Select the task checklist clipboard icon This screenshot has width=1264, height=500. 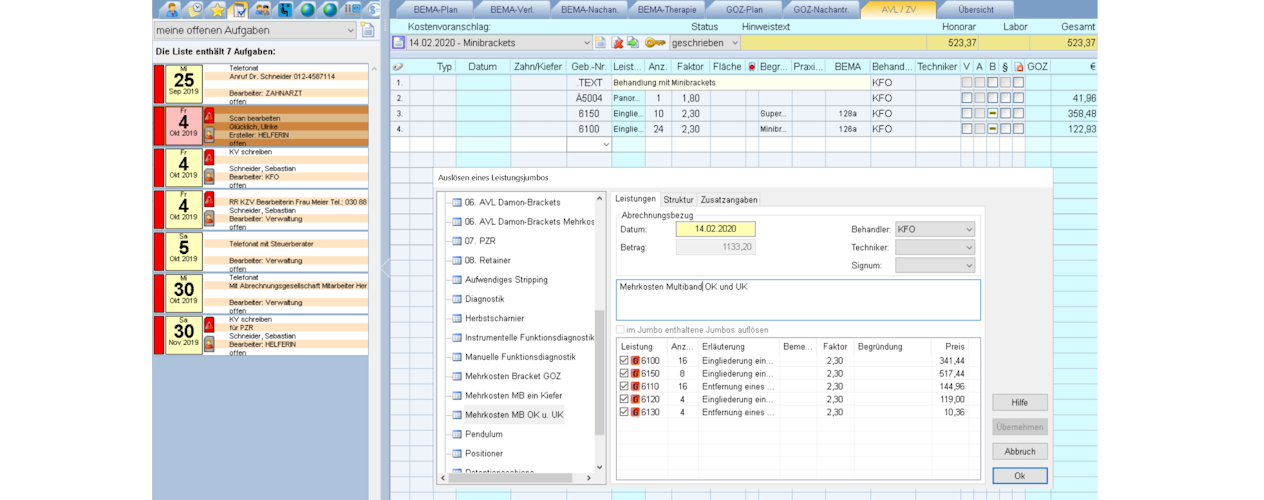point(239,10)
